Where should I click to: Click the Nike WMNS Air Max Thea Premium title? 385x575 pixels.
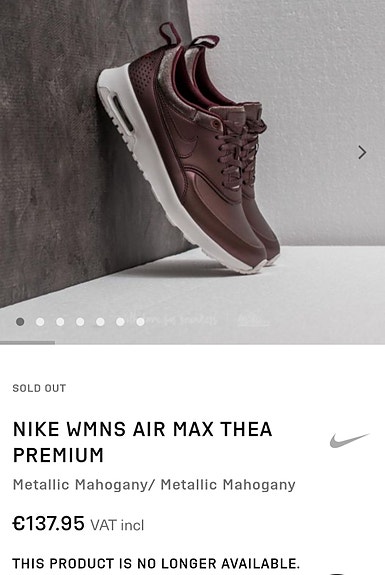point(142,442)
